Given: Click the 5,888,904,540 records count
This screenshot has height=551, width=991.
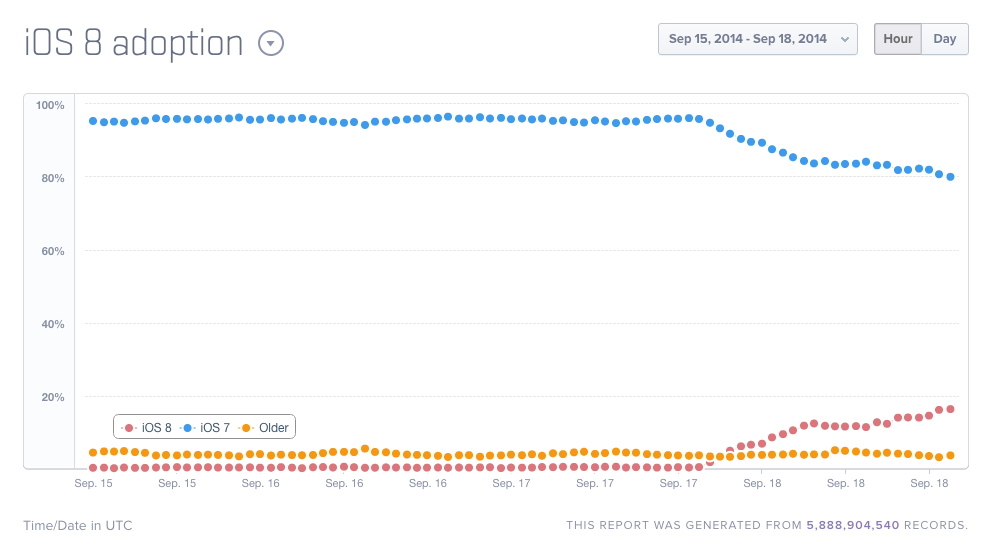Looking at the screenshot, I should (853, 525).
